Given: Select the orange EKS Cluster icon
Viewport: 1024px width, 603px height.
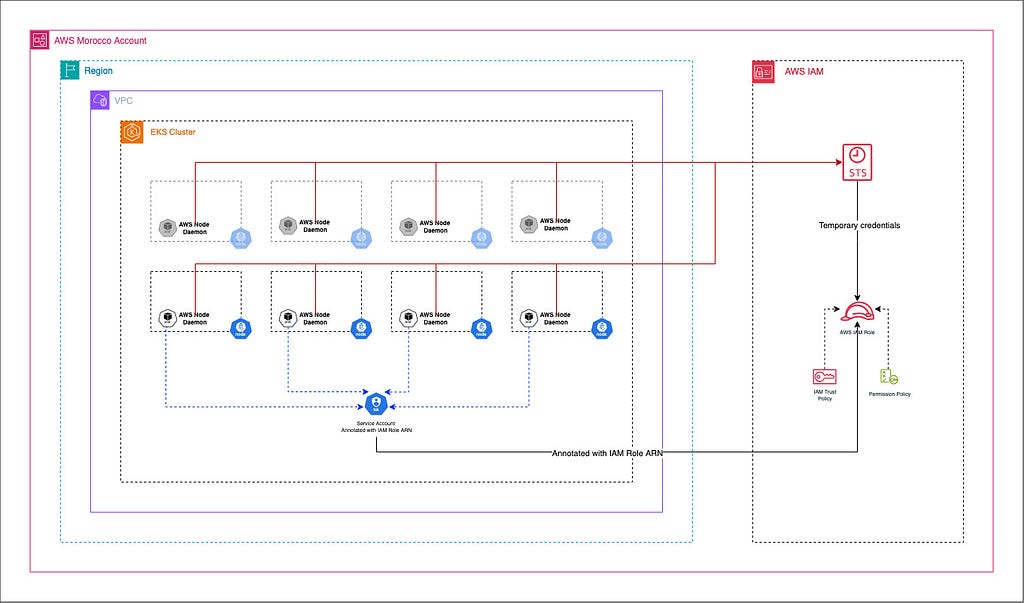Looking at the screenshot, I should pyautogui.click(x=132, y=132).
